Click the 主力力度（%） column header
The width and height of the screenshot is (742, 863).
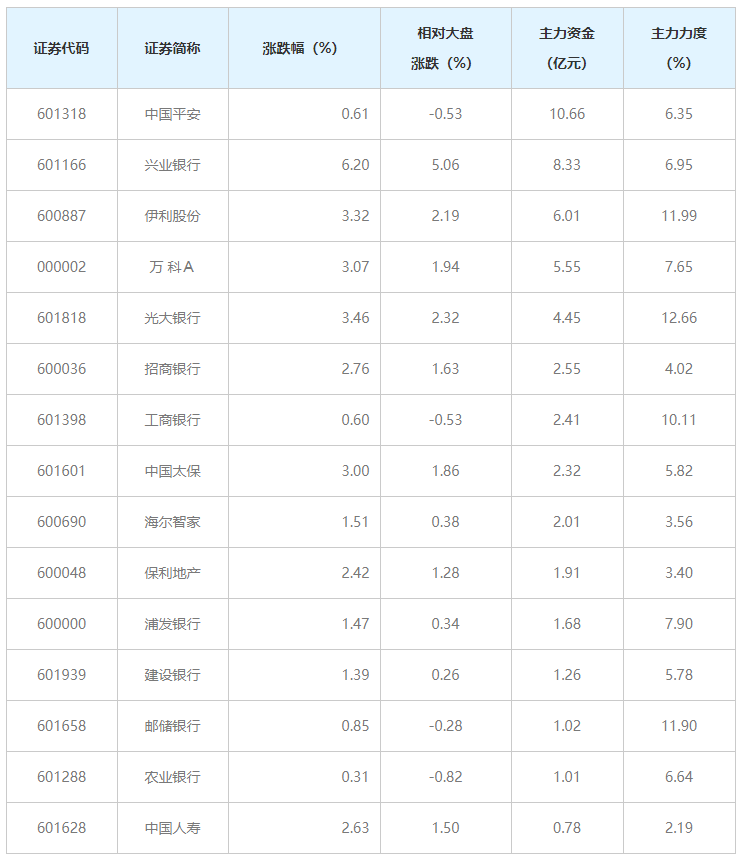pyautogui.click(x=679, y=48)
